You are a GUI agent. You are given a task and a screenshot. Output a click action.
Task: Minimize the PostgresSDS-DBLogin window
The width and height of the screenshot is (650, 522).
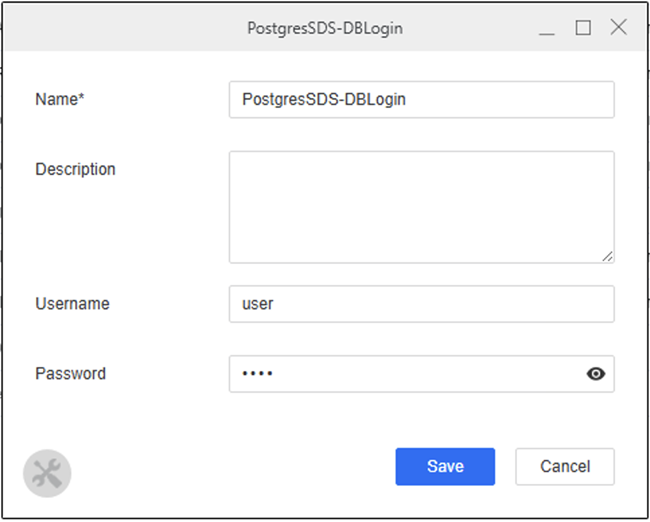coord(547,29)
